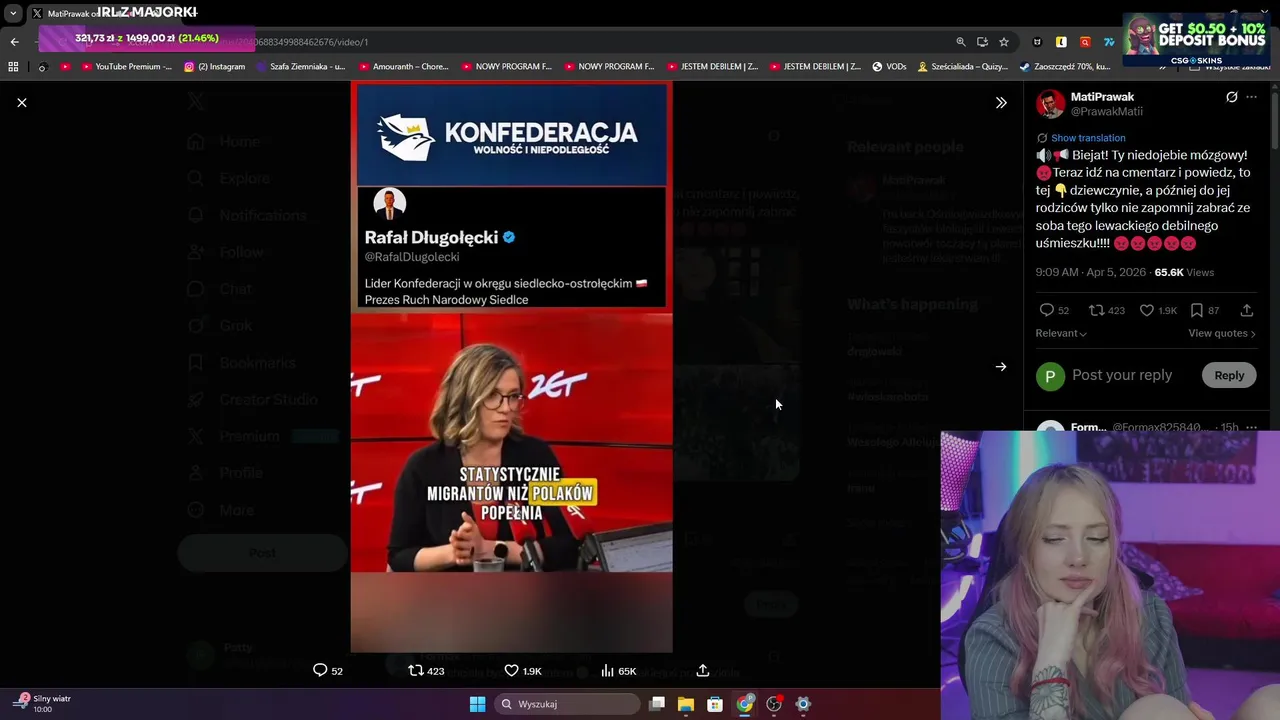Viewport: 1280px width, 720px height.
Task: Go back with the browser back arrow
Action: point(14,42)
